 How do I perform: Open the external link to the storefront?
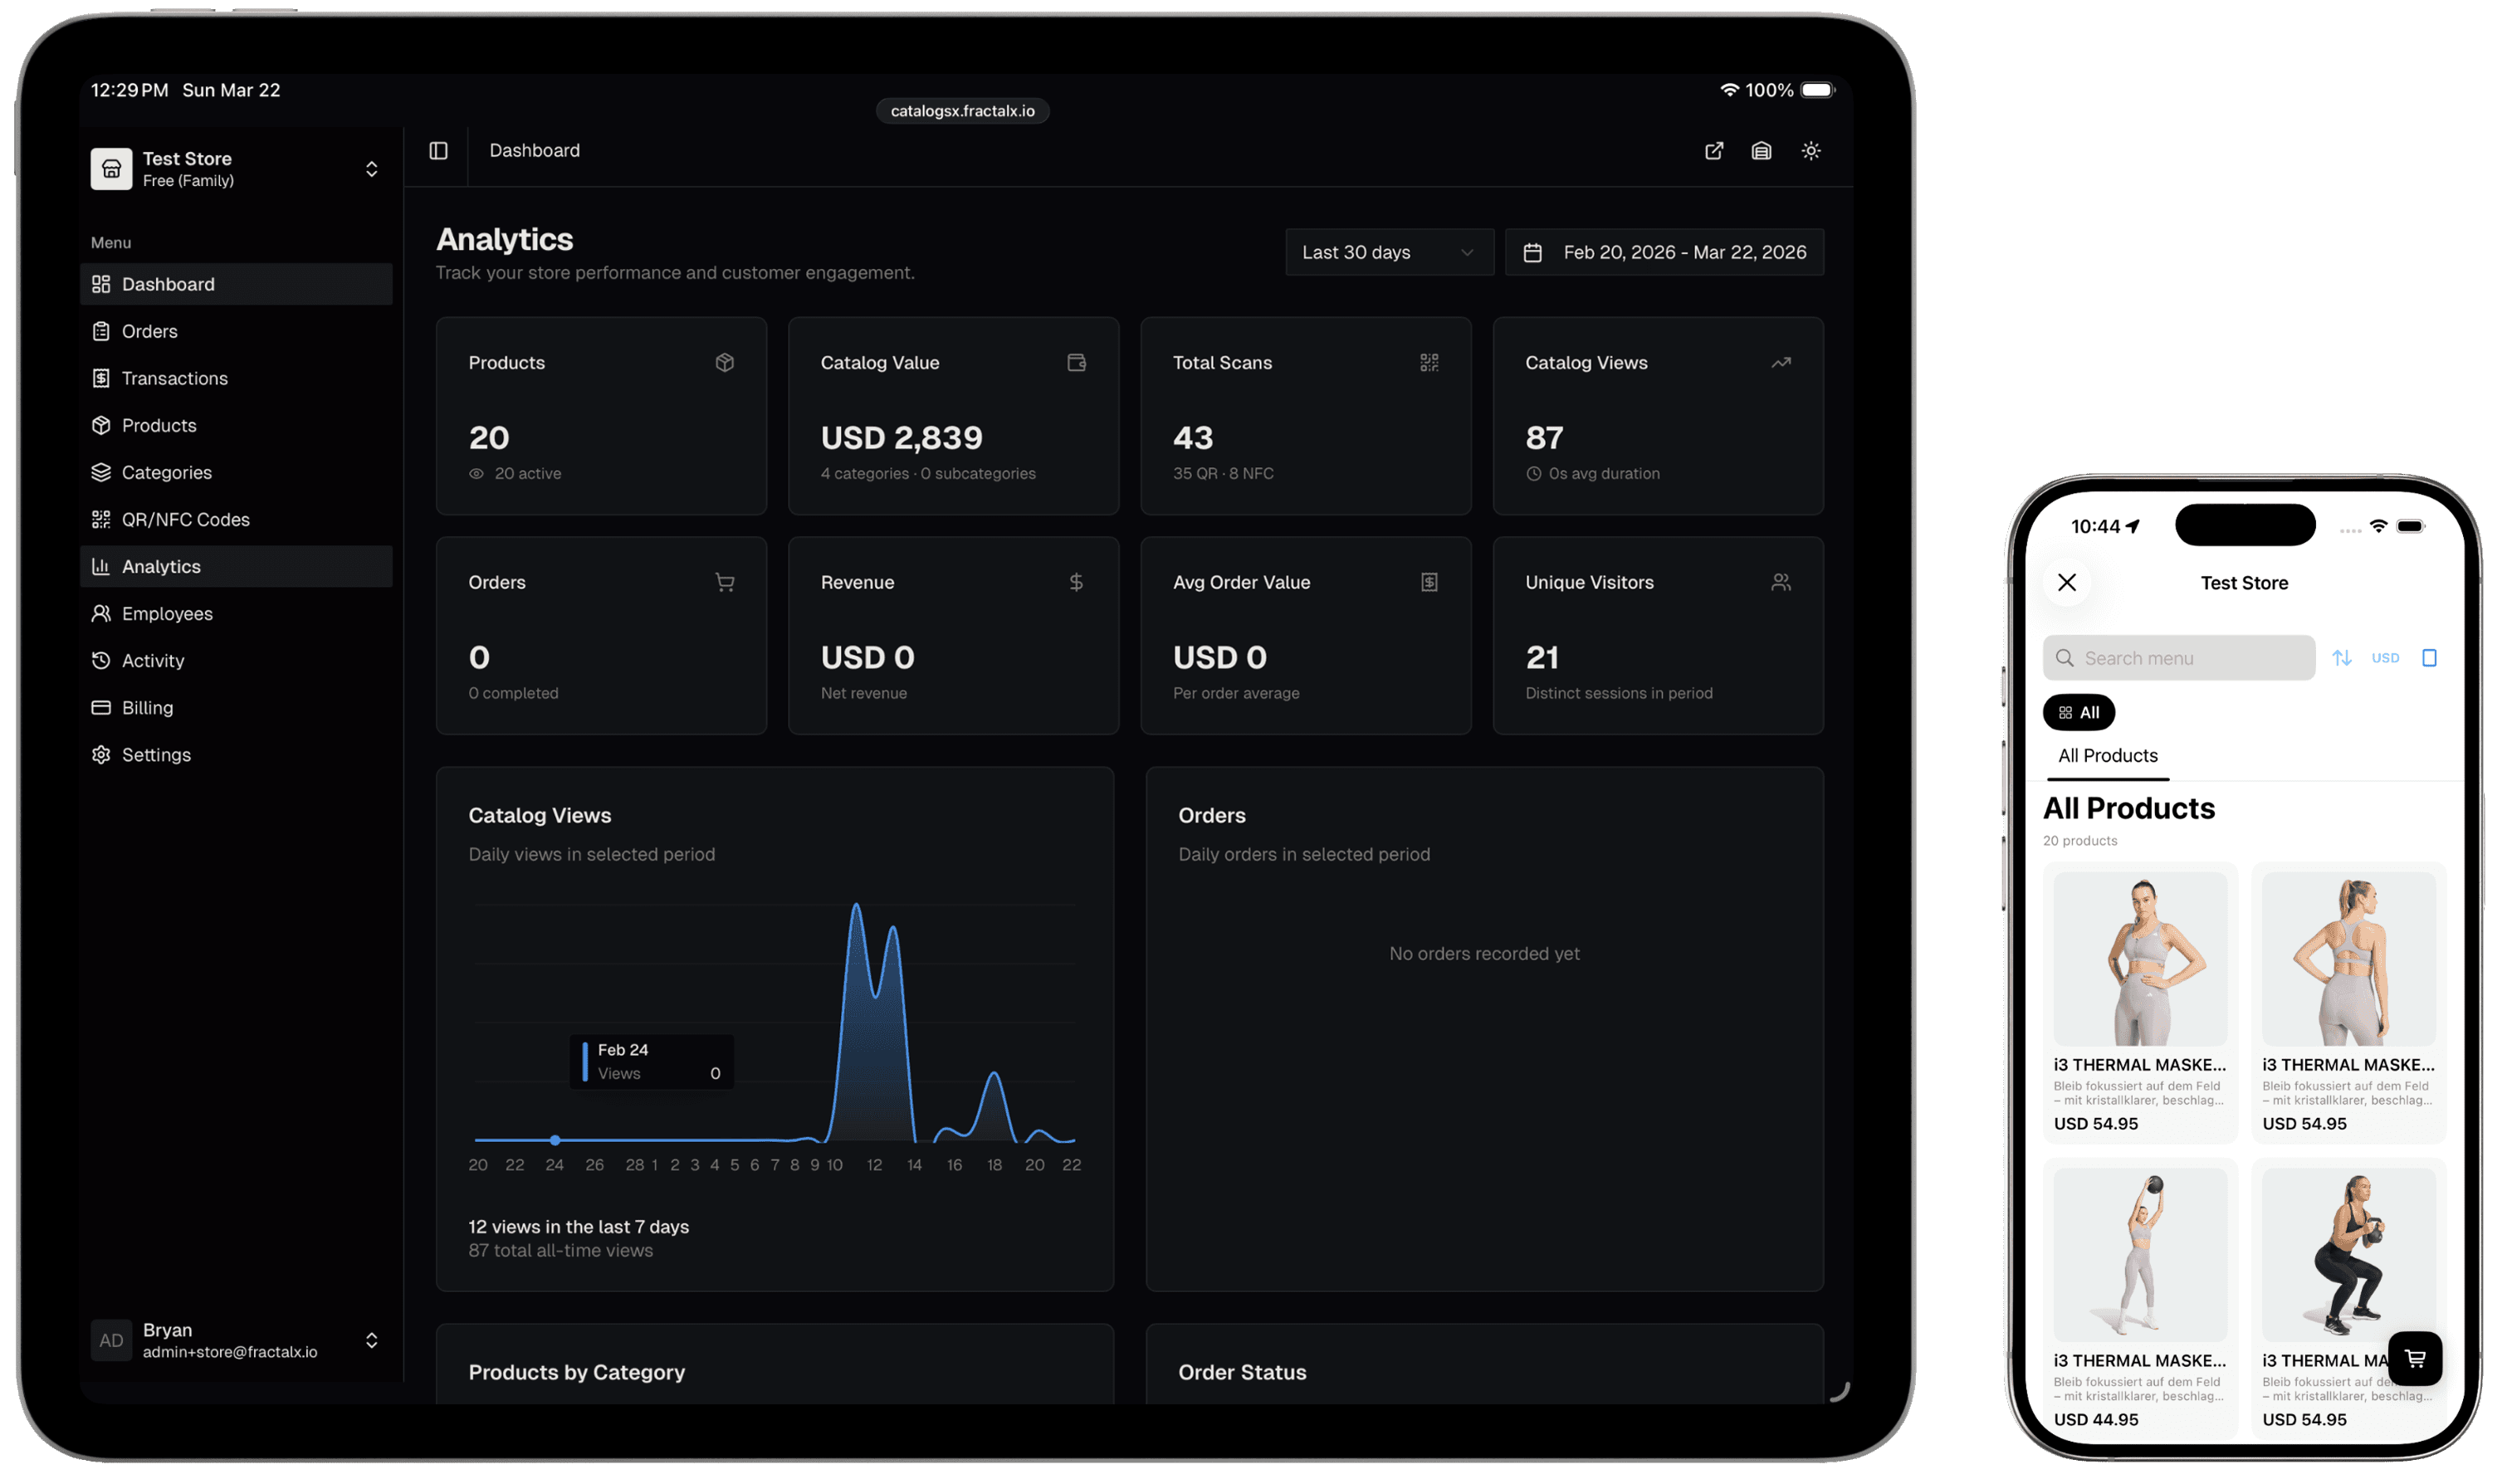(x=1714, y=150)
